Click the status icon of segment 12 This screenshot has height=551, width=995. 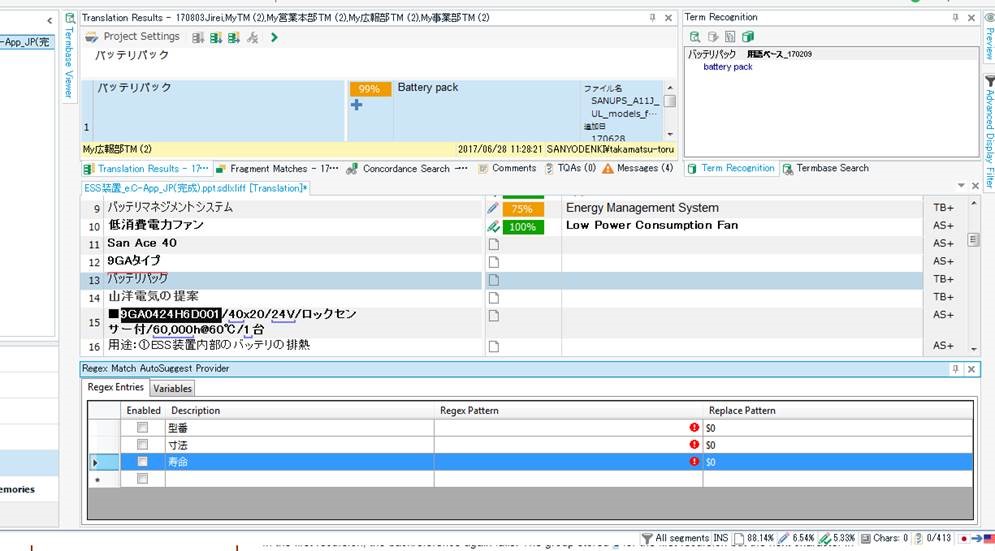[494, 262]
